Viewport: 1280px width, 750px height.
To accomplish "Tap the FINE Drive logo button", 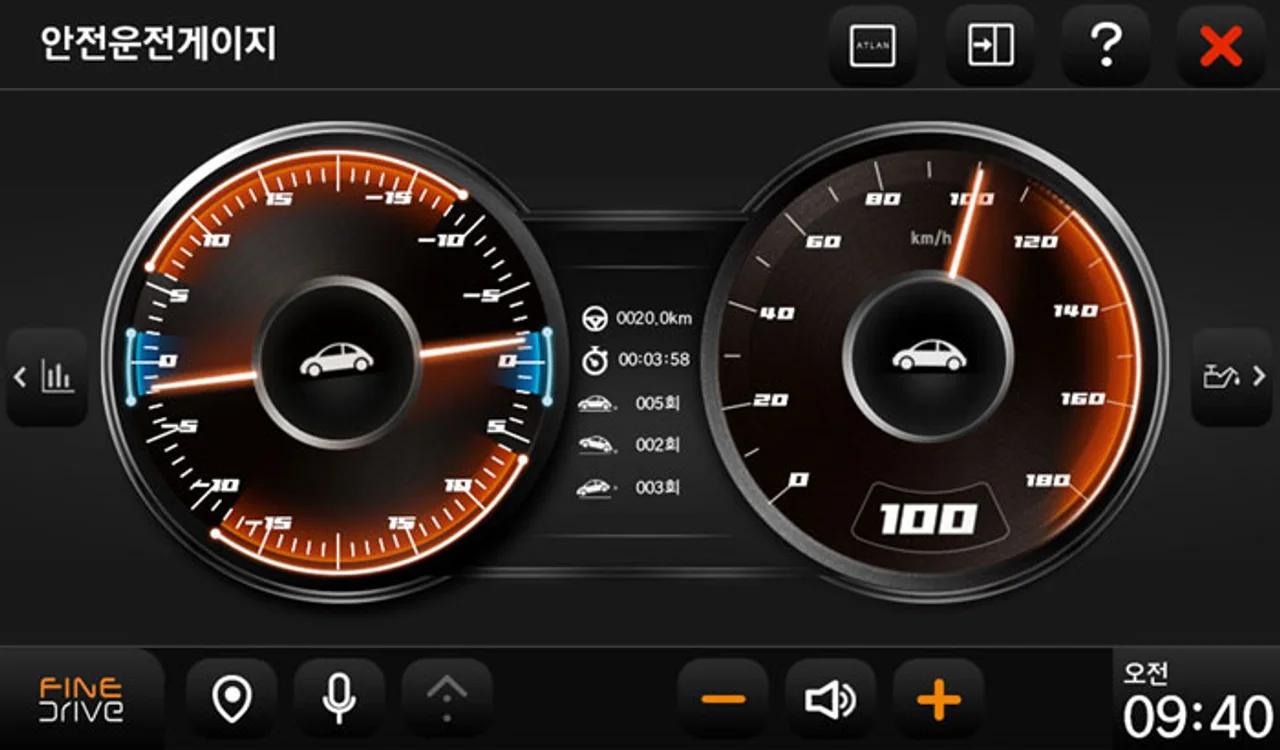I will point(82,699).
